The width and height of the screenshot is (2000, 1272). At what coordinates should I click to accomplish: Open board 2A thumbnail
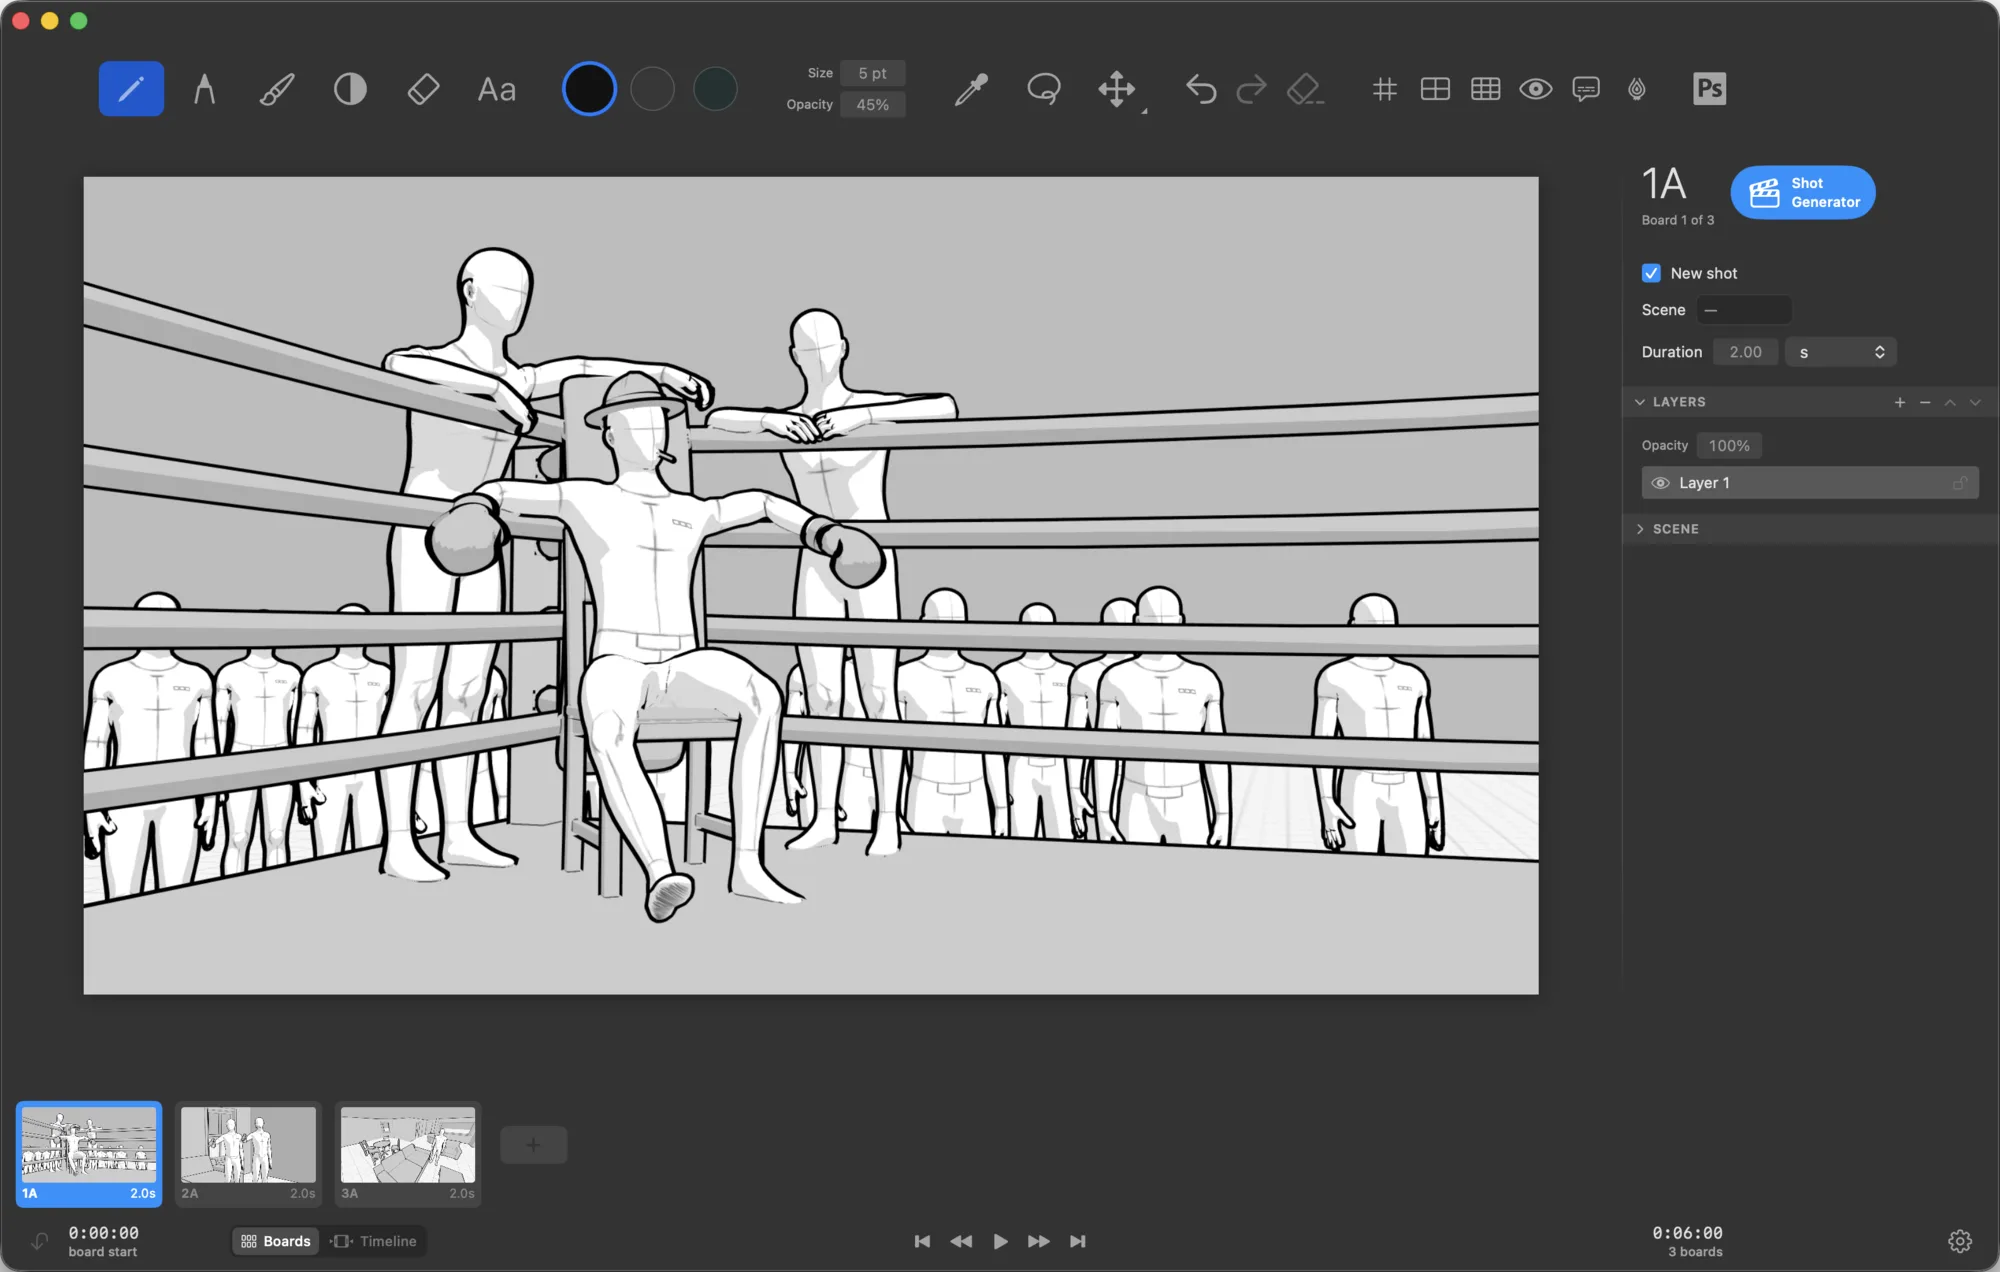[248, 1154]
